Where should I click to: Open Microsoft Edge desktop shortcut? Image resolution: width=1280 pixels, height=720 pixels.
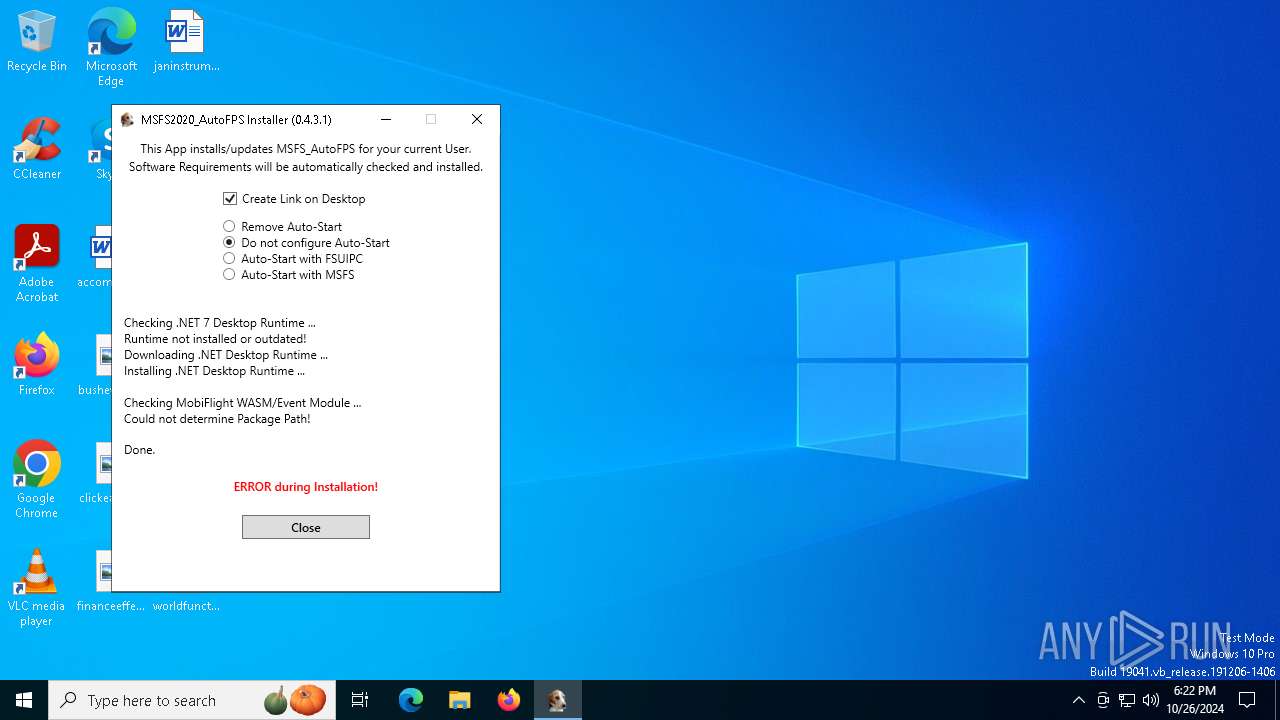click(x=111, y=48)
